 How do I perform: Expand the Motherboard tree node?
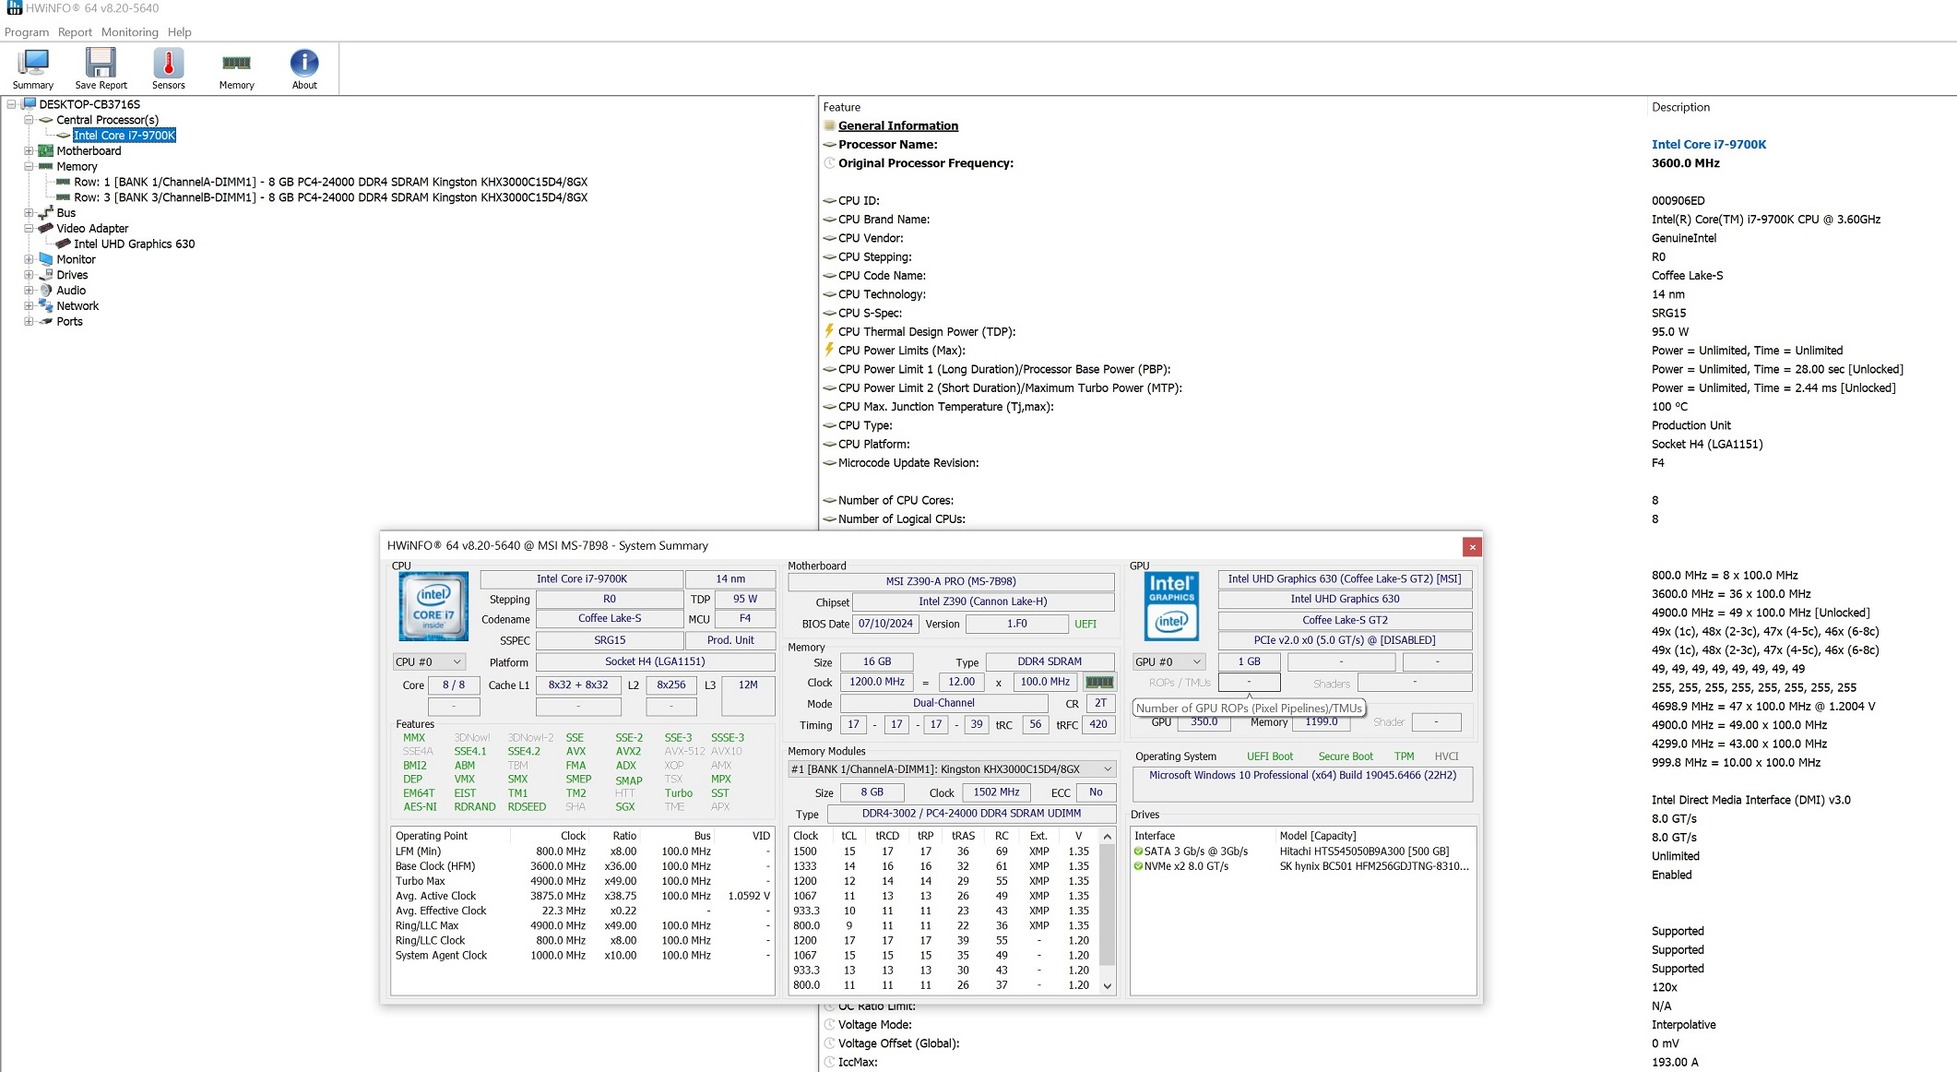point(29,151)
